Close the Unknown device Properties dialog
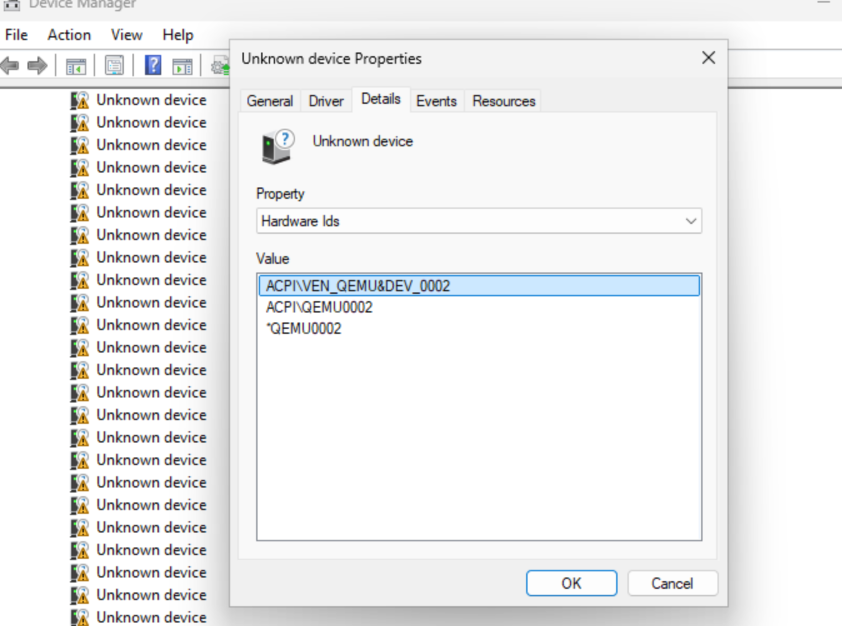The width and height of the screenshot is (842, 626). pos(708,58)
